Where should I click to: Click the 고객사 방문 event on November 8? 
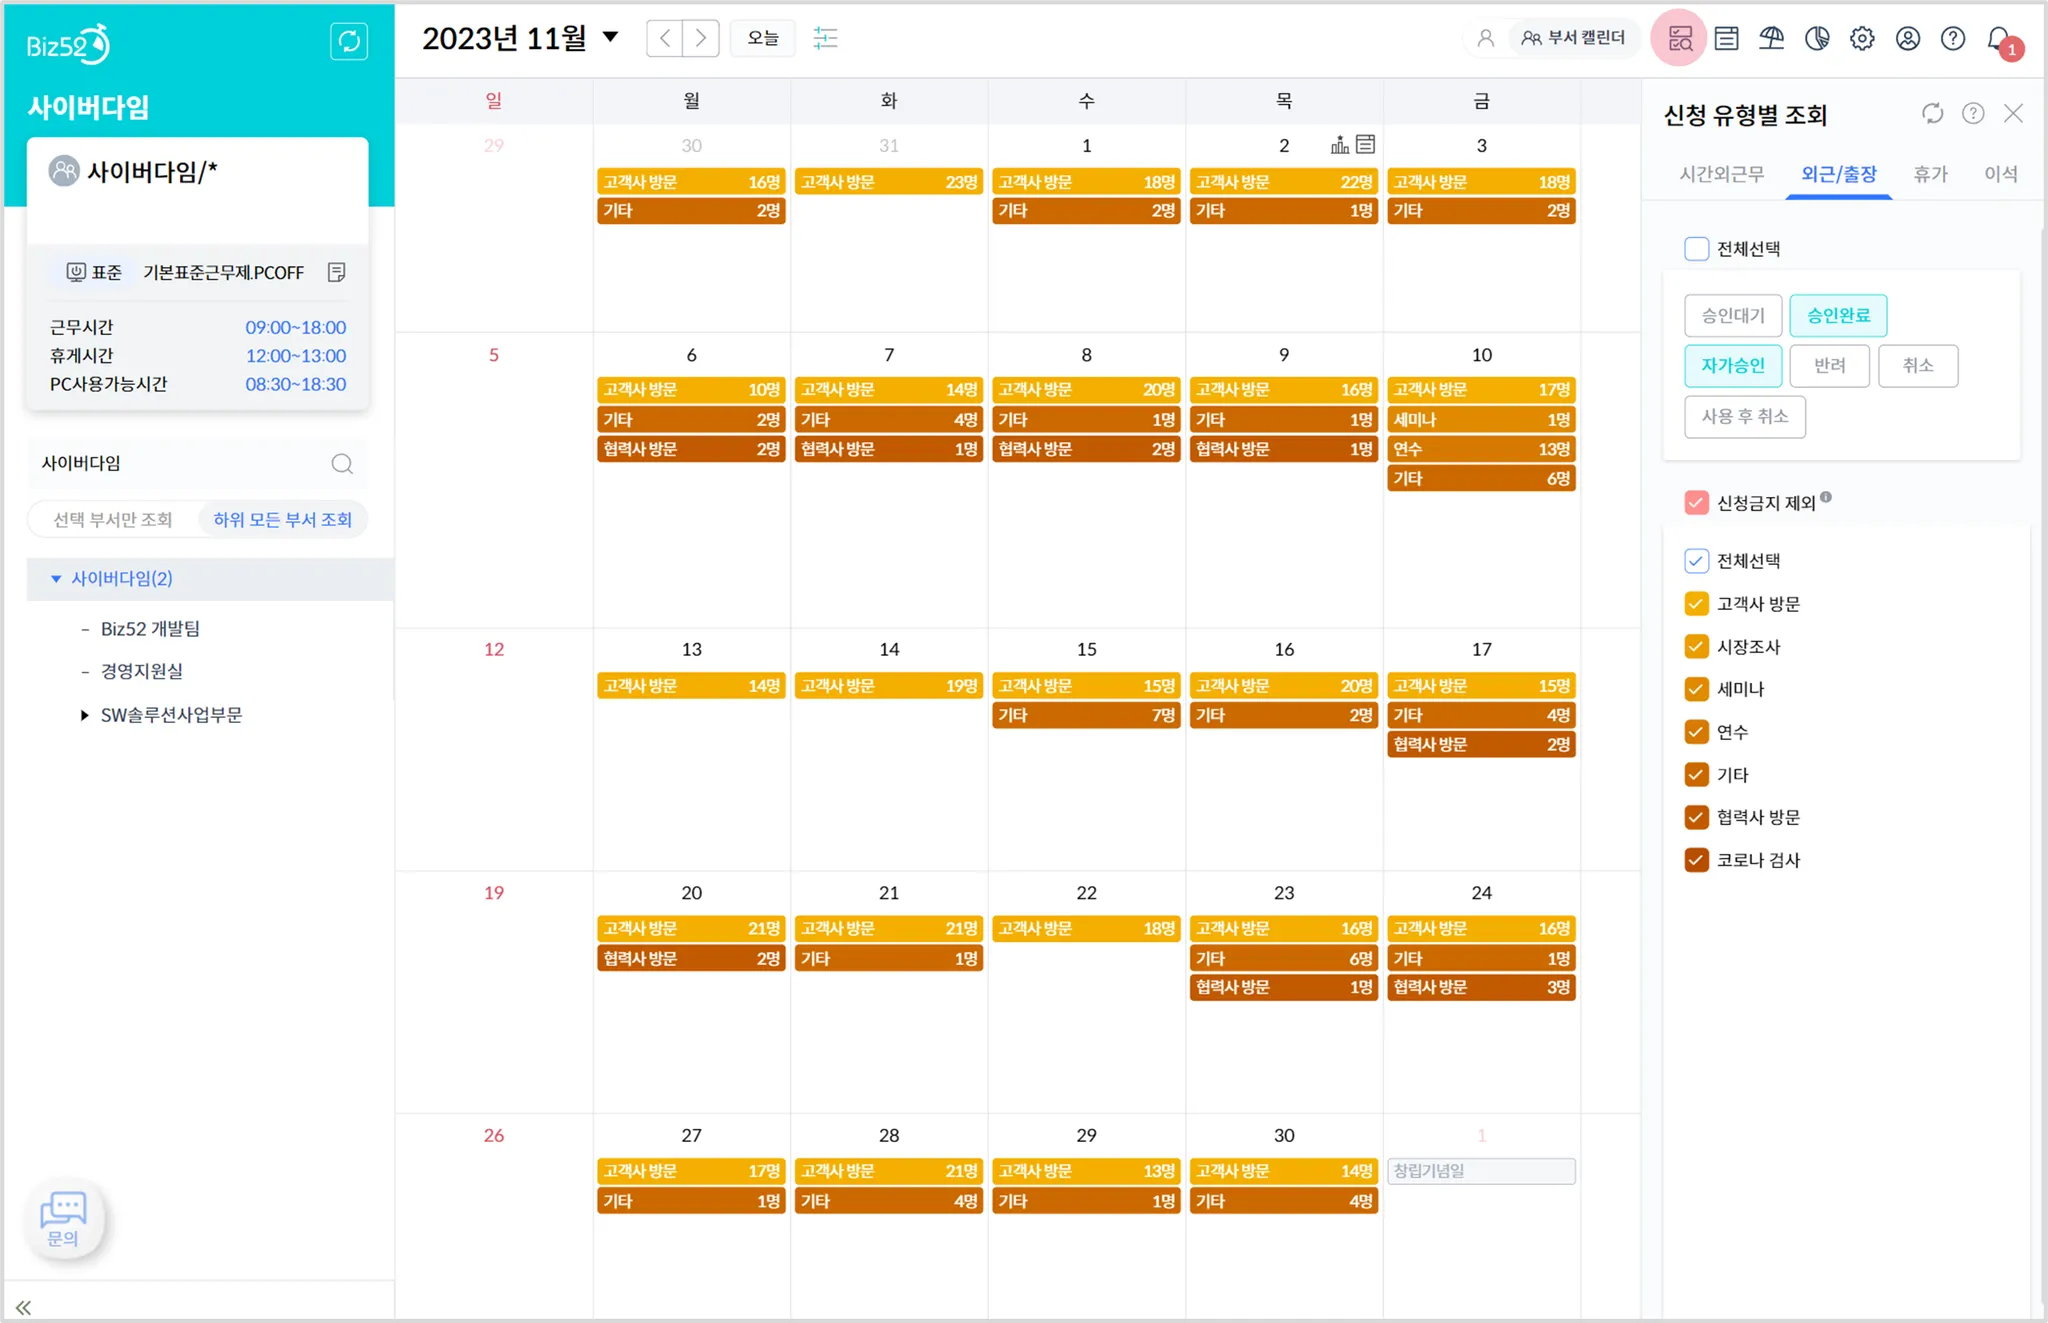[x=1086, y=389]
